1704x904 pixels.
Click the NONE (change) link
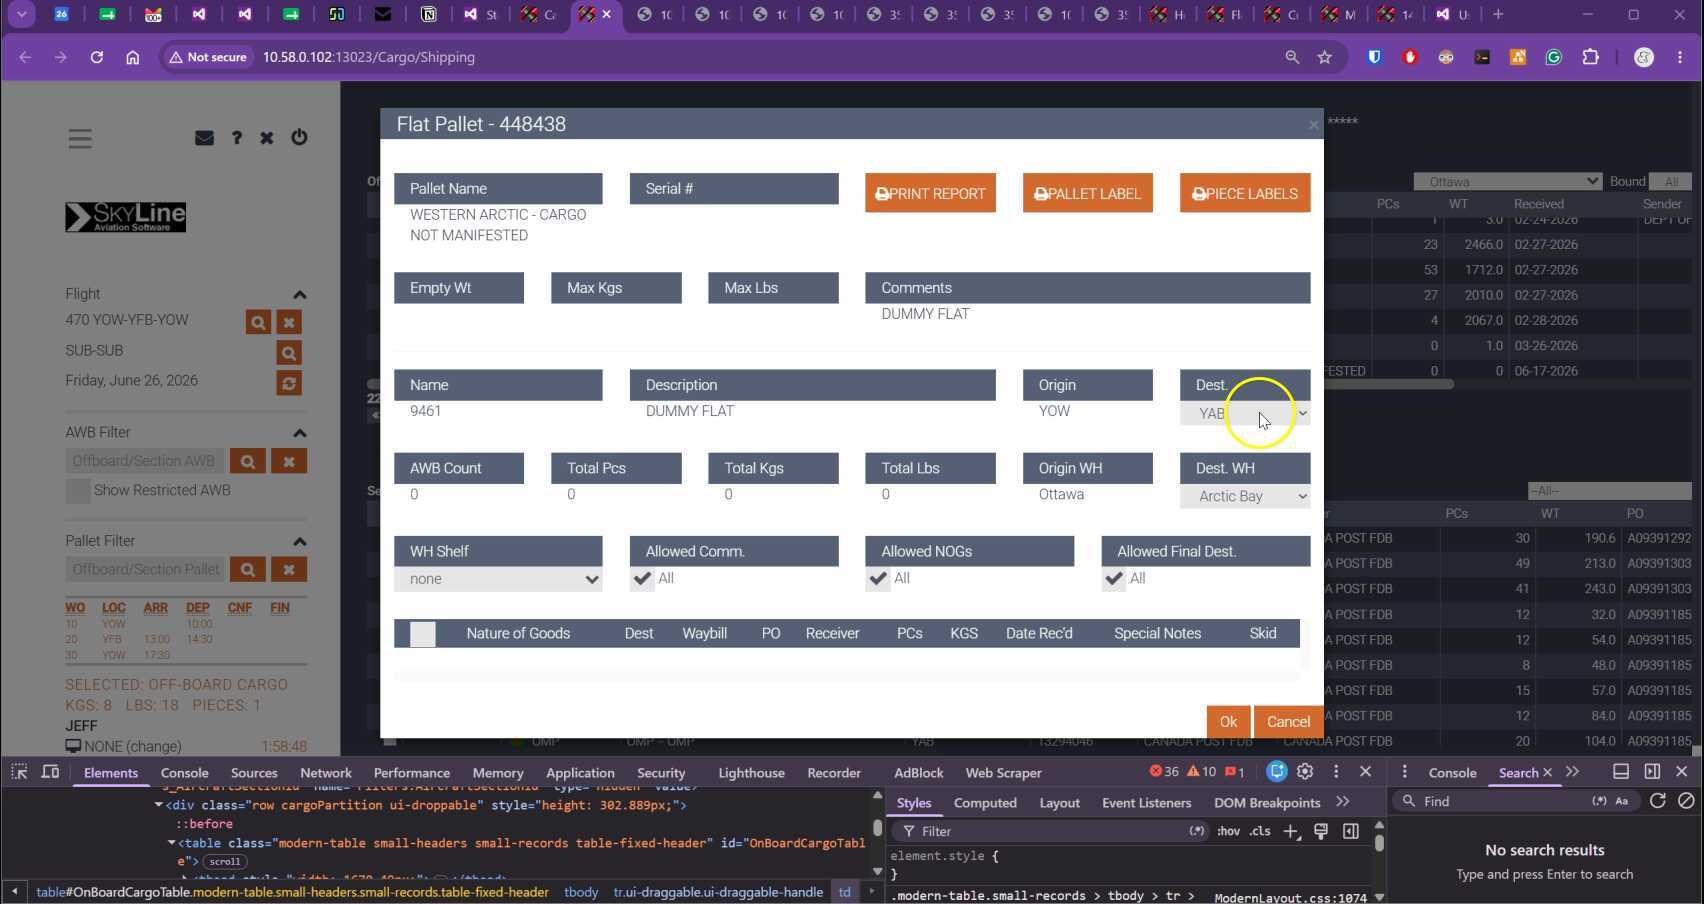(133, 746)
